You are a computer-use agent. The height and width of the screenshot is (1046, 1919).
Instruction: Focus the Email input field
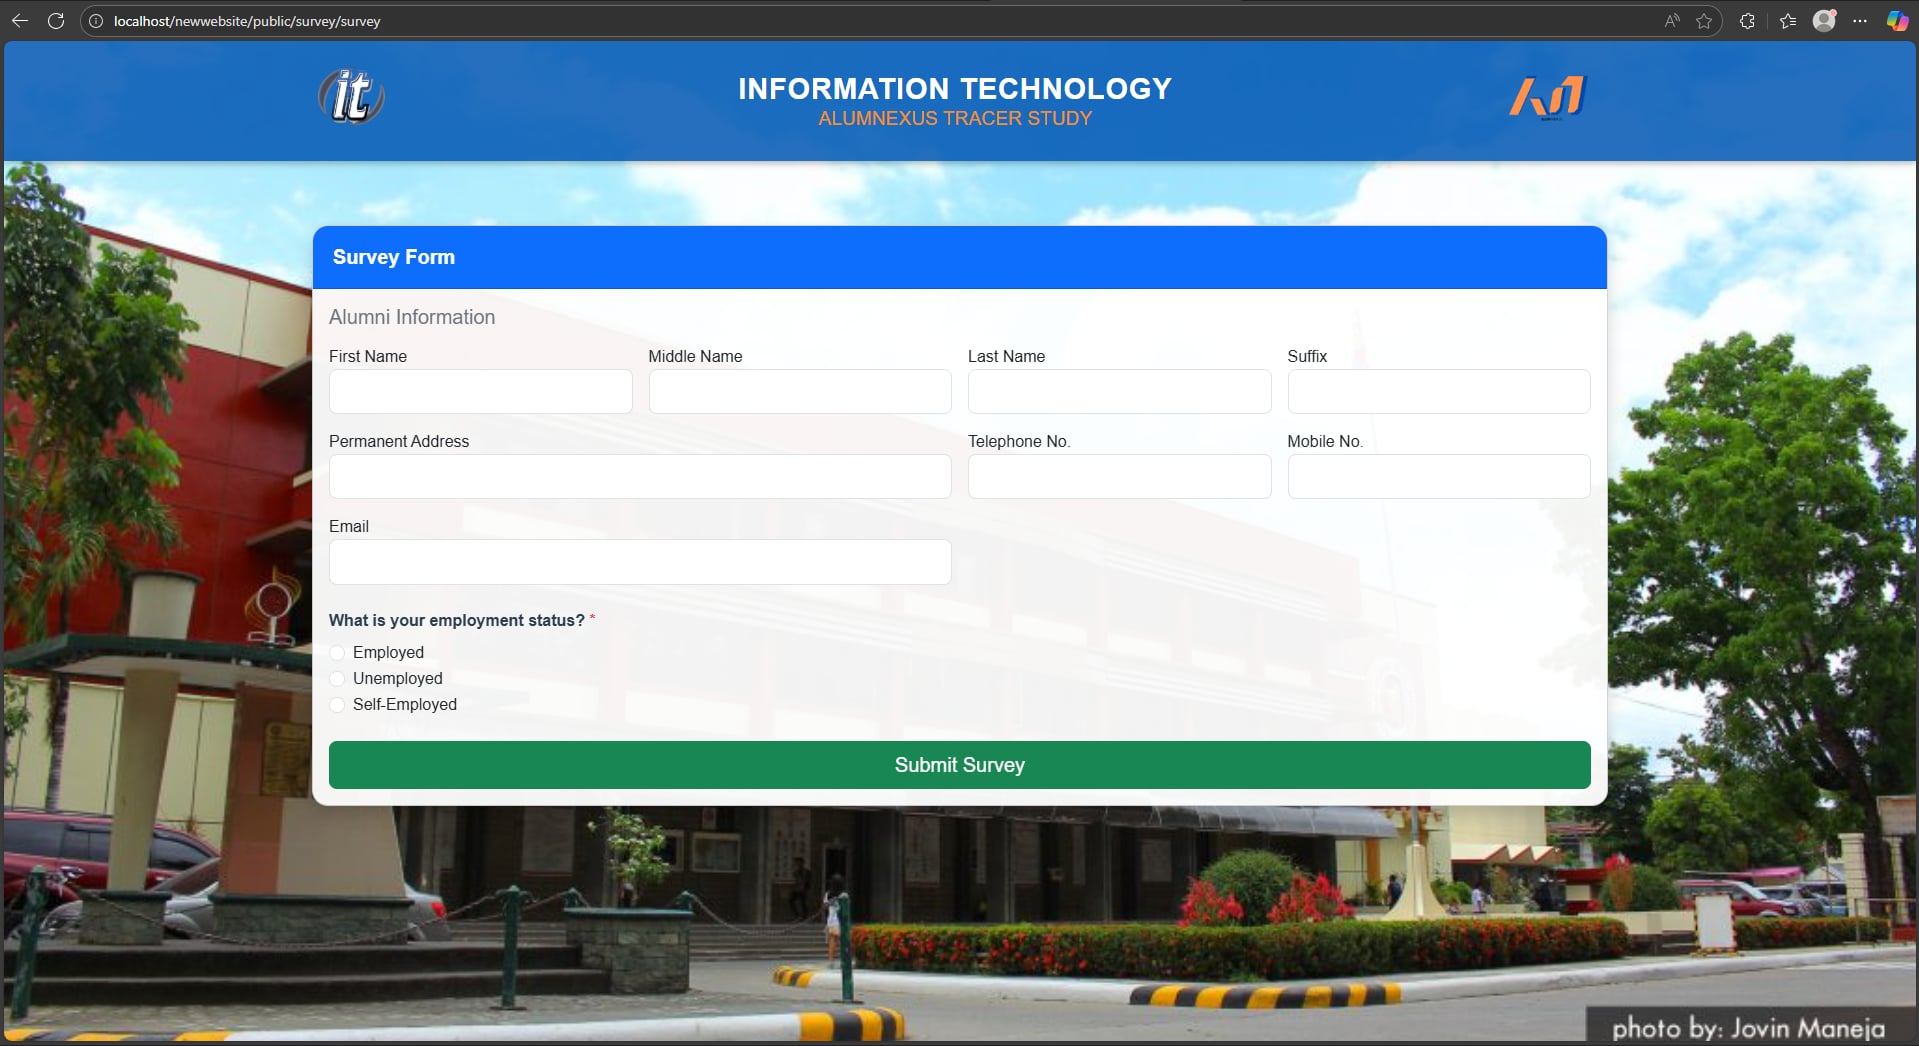click(640, 561)
